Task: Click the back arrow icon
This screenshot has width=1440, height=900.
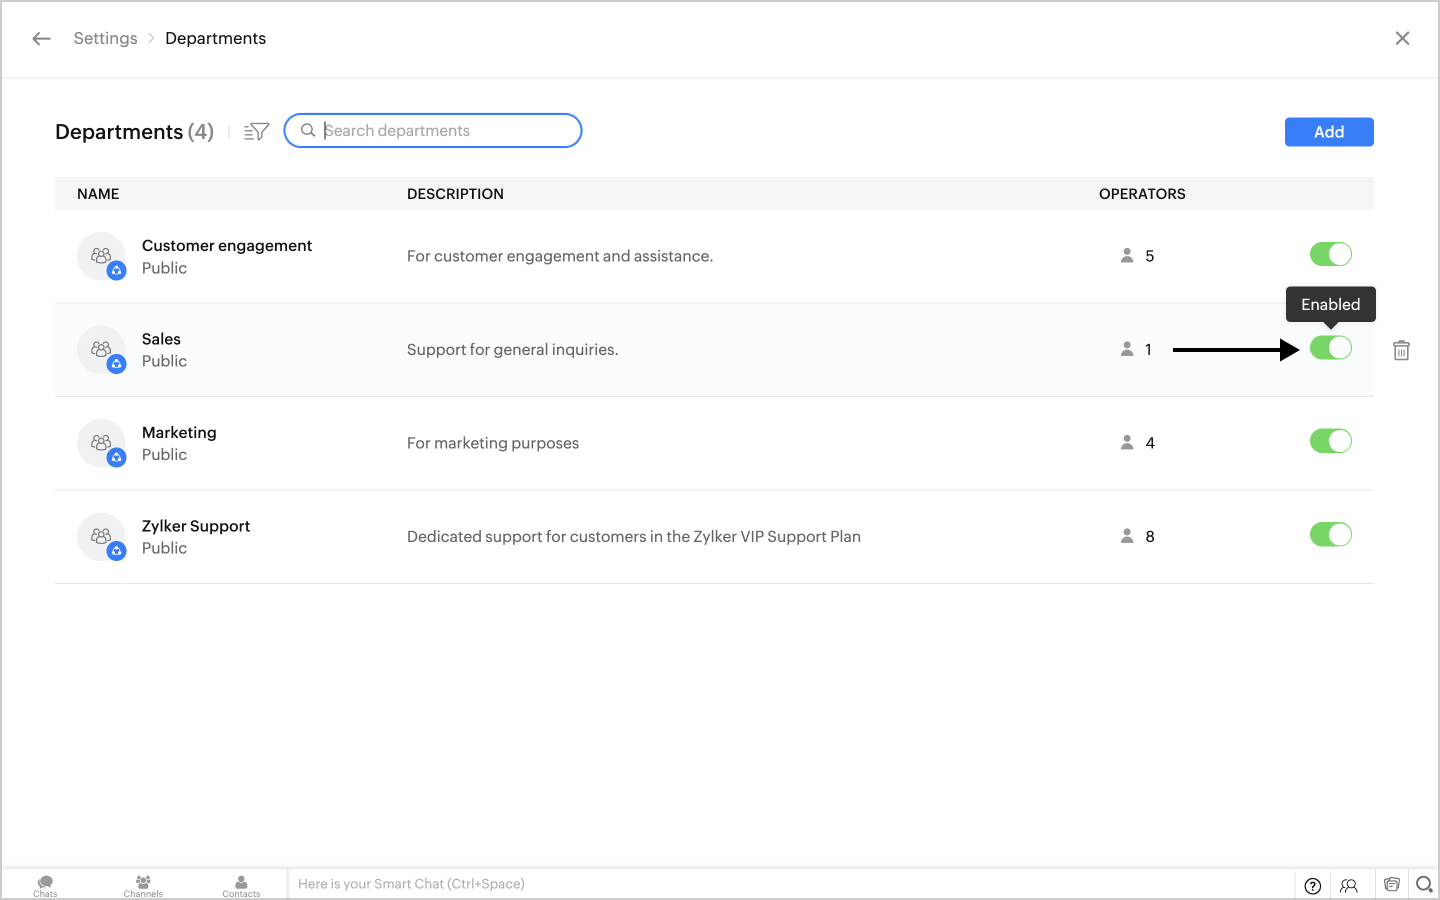Action: click(41, 39)
